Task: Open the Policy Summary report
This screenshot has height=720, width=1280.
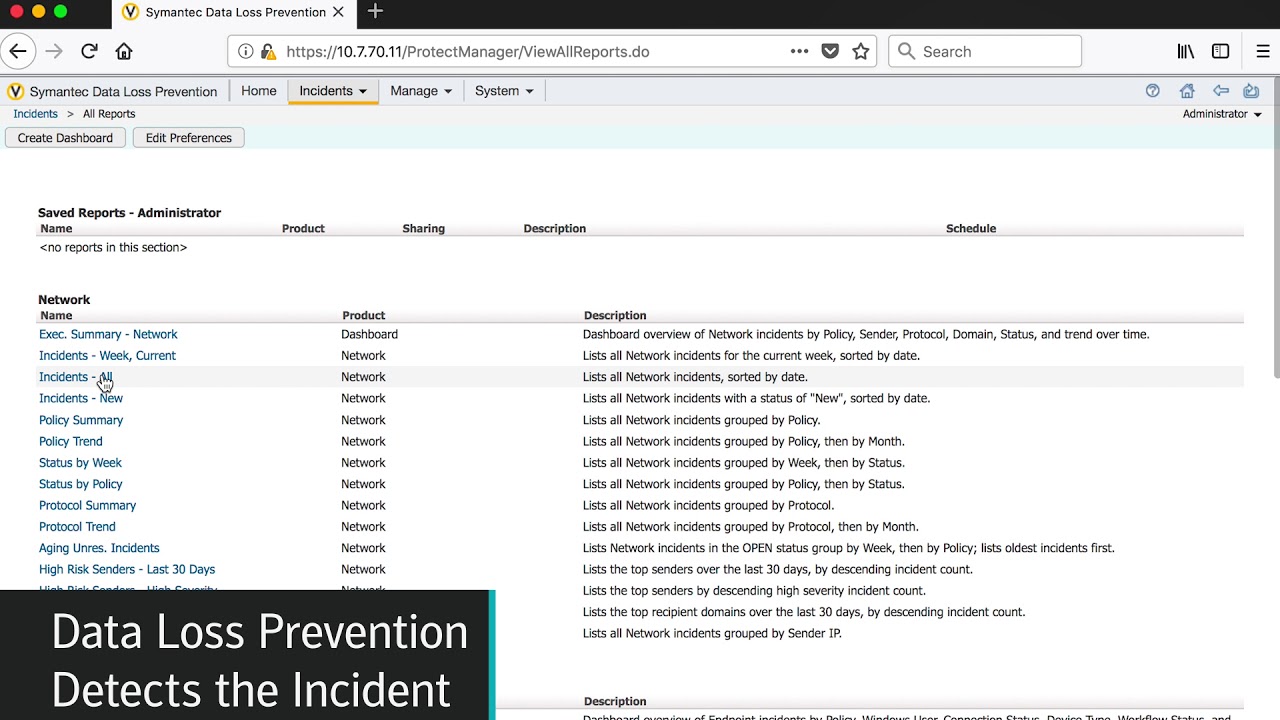Action: coord(81,420)
